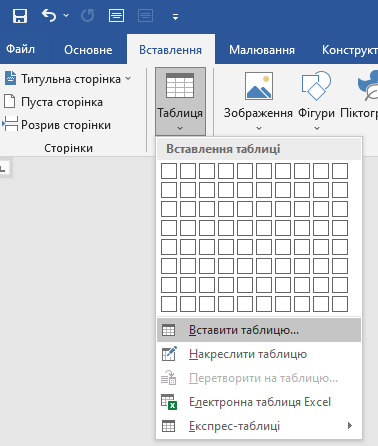Click the pencil table icon for Накреслити таблицю
This screenshot has height=446, width=378.
point(169,354)
